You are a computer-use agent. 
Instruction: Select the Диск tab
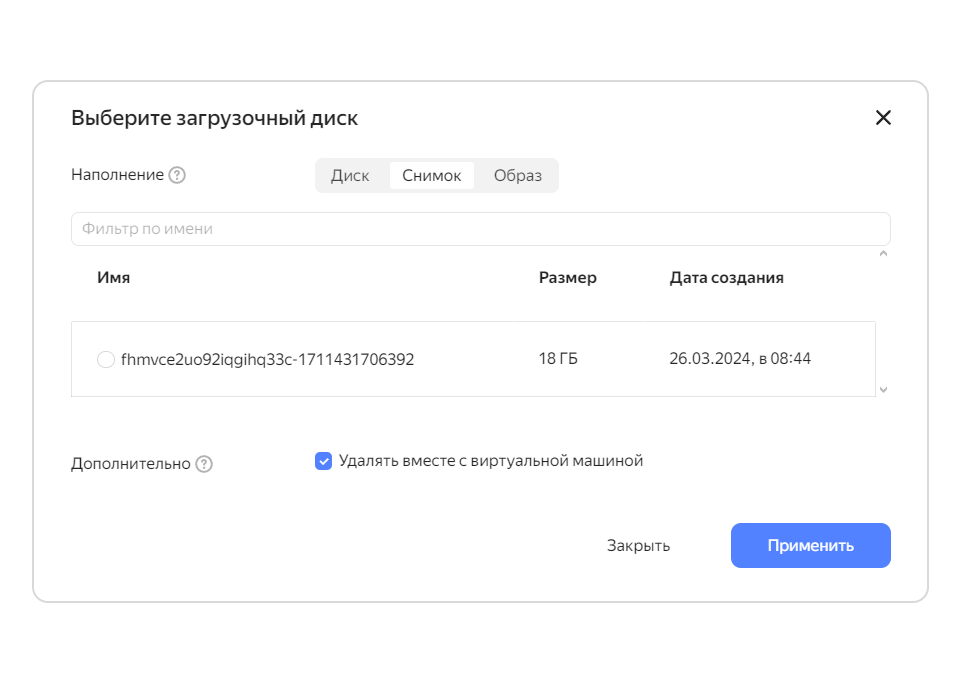click(x=350, y=176)
